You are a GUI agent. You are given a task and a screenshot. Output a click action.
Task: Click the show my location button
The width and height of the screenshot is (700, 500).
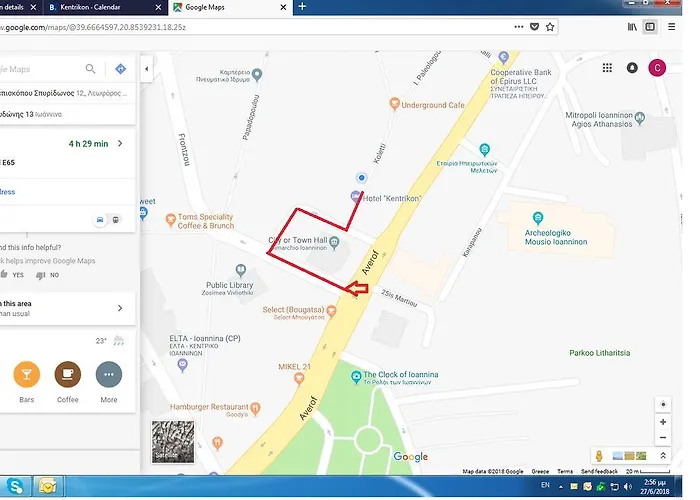[663, 404]
